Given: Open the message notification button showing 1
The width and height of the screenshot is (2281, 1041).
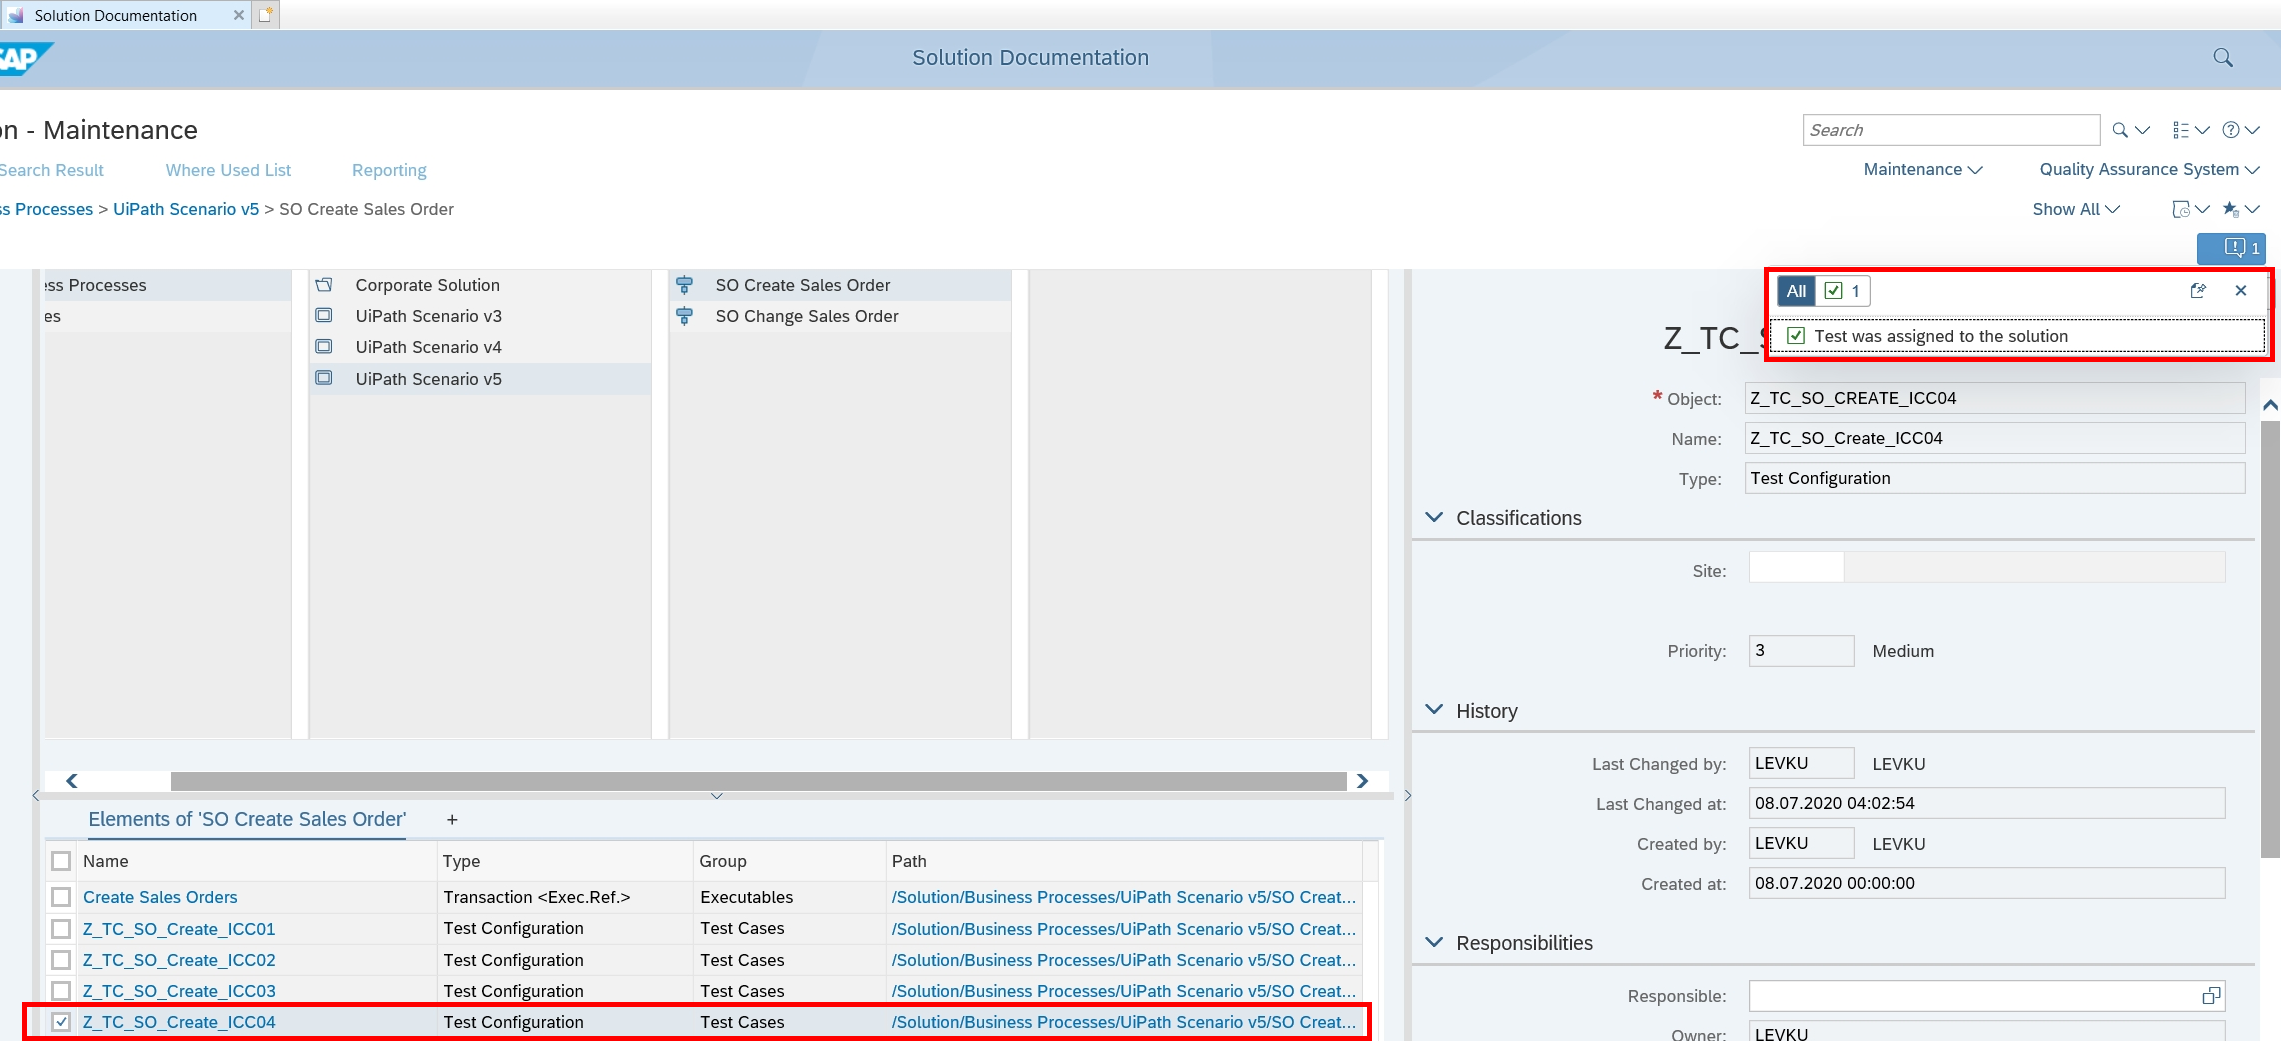Looking at the screenshot, I should 2231,248.
